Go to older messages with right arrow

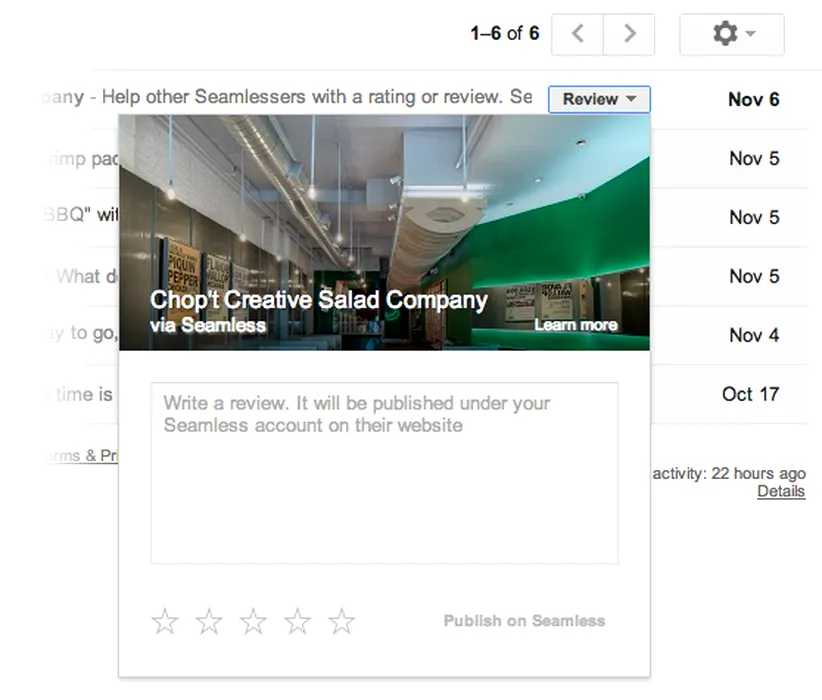[629, 34]
